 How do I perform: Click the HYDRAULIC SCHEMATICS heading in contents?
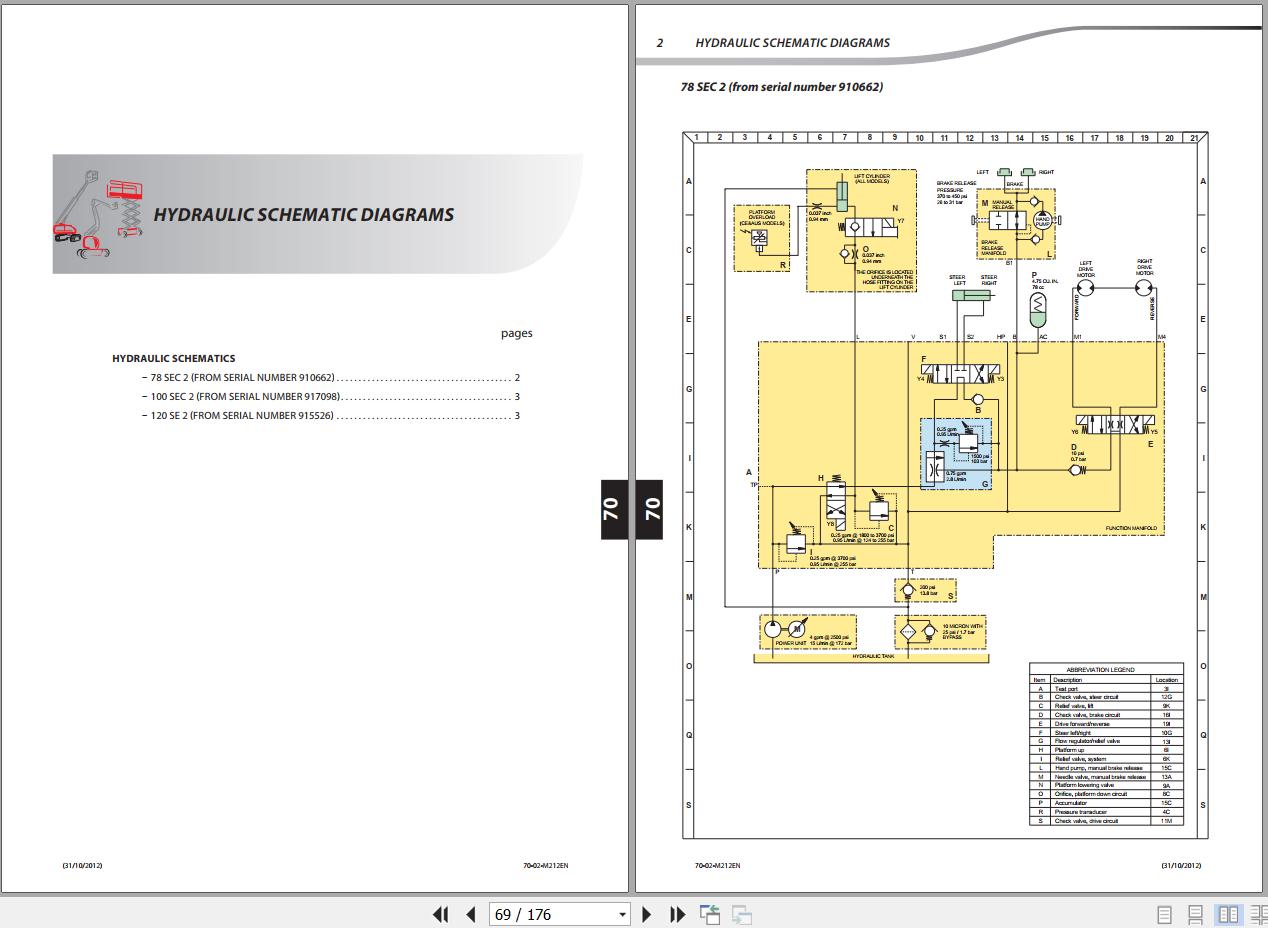174,358
